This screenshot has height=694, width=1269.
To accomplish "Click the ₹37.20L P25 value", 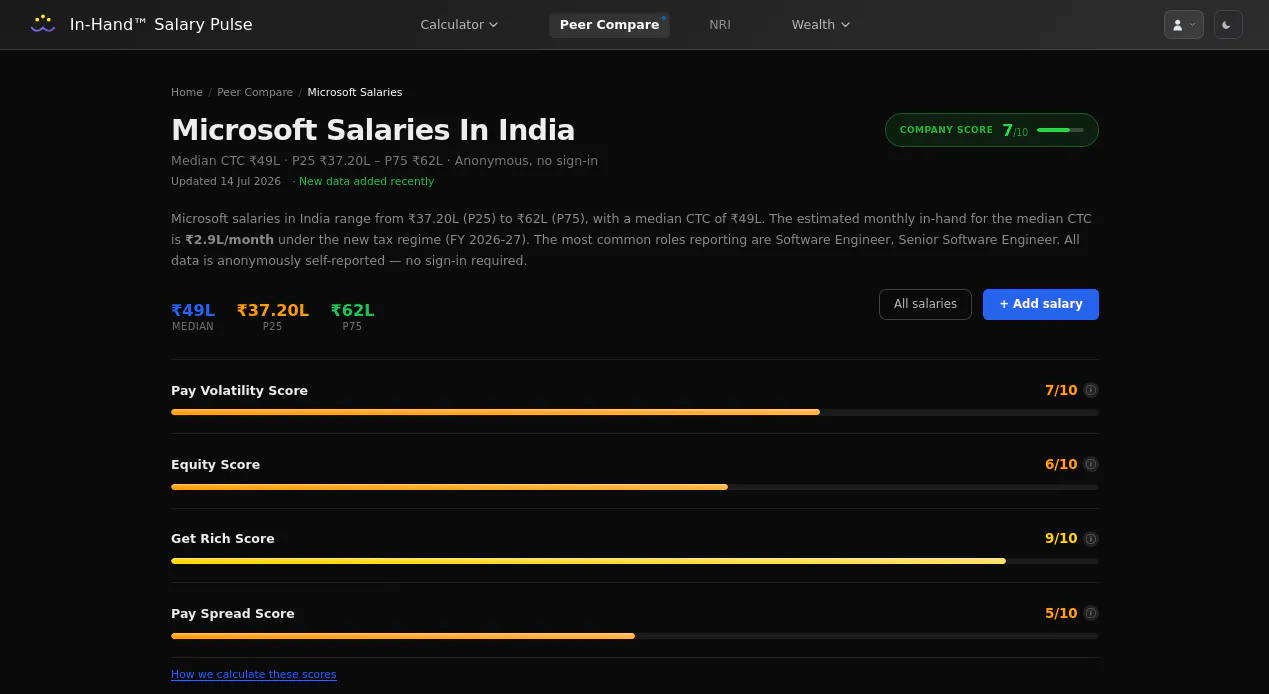I will pos(273,310).
